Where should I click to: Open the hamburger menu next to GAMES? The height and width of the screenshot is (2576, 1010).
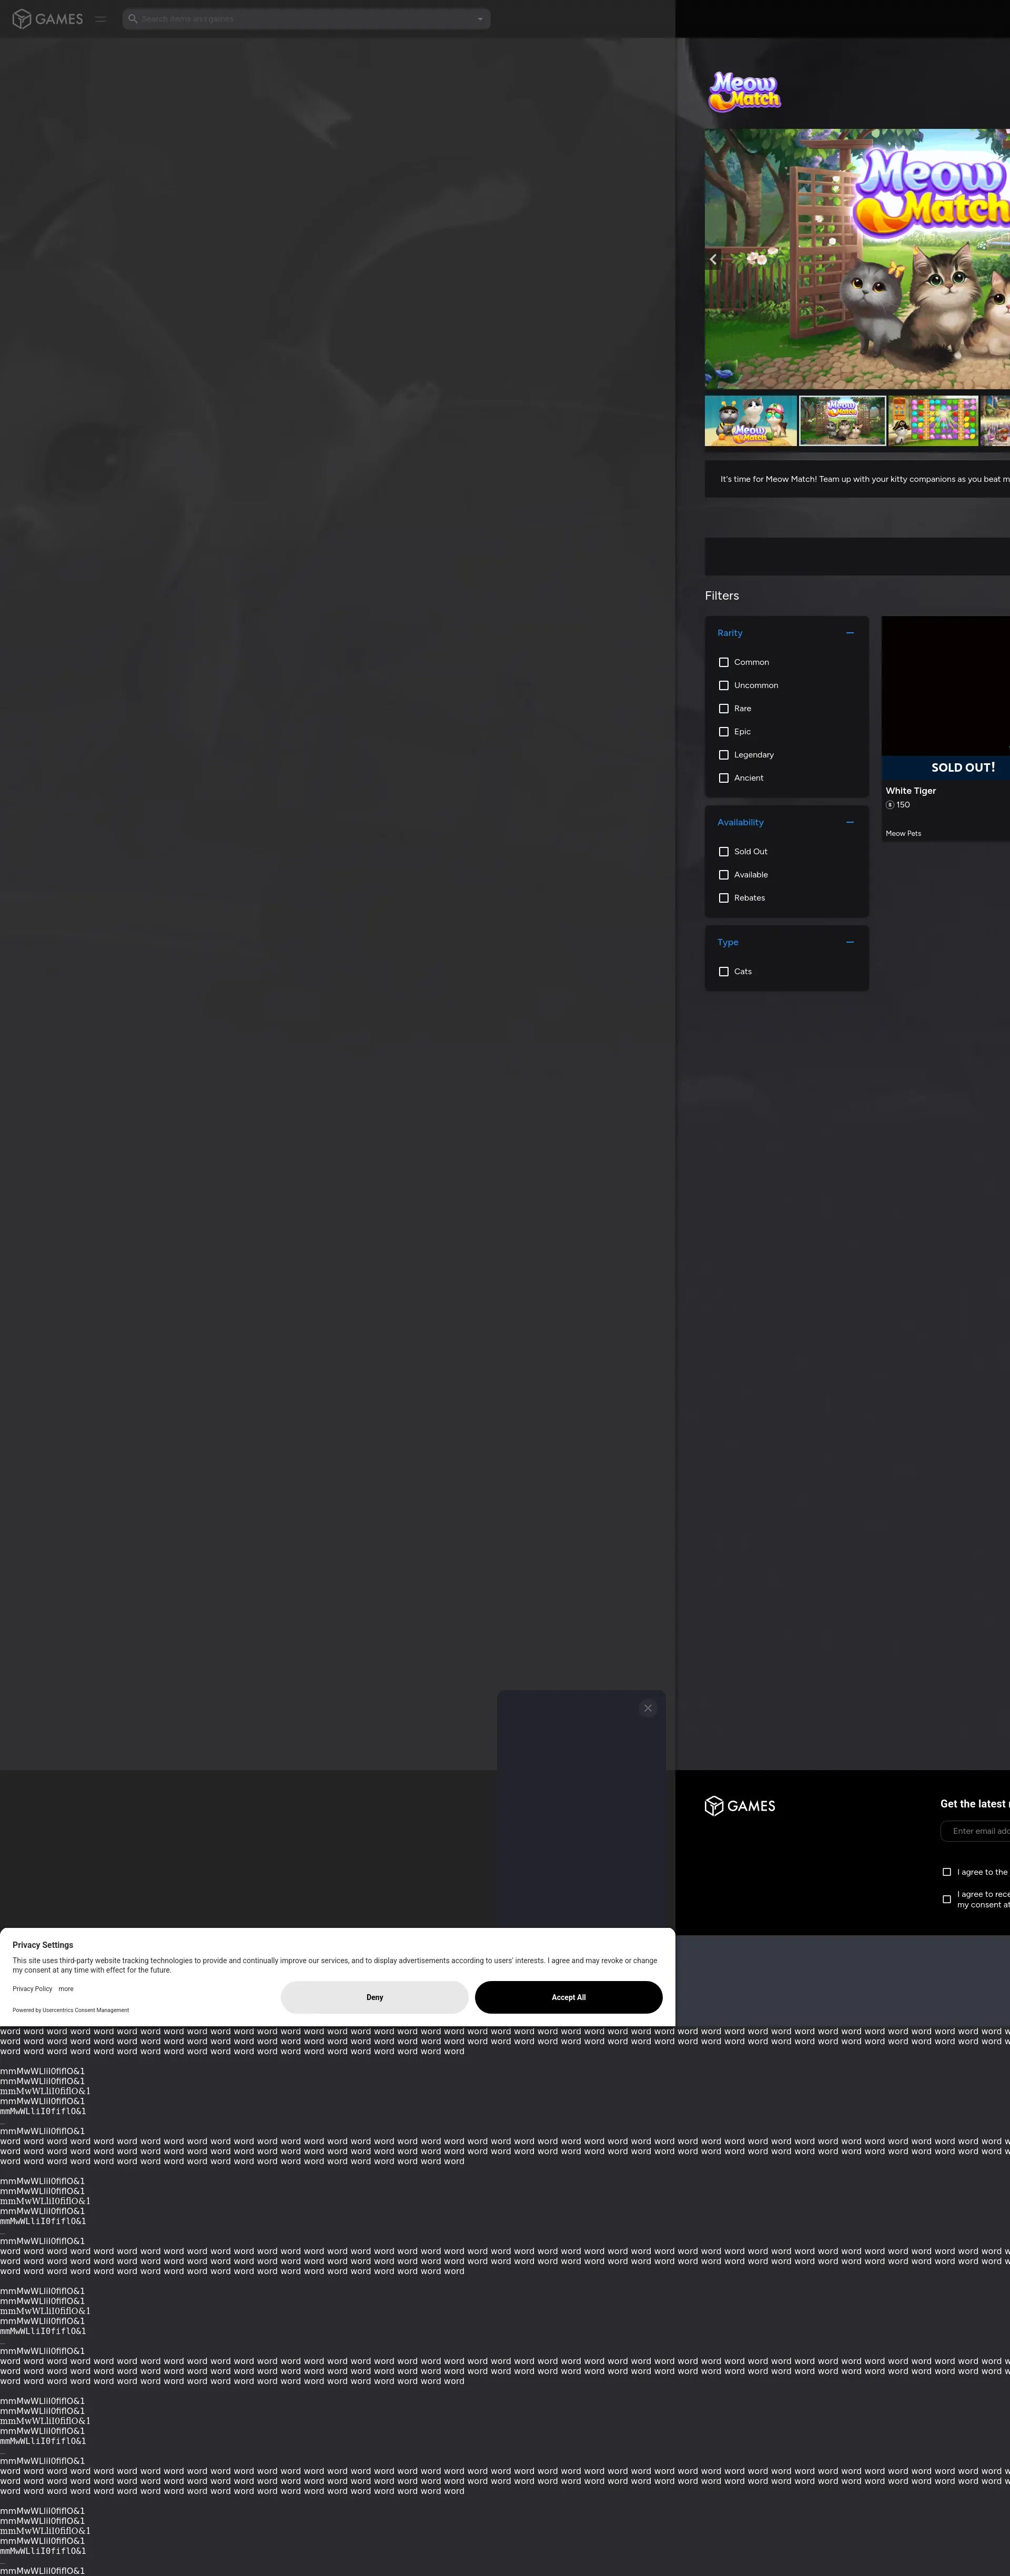tap(100, 19)
